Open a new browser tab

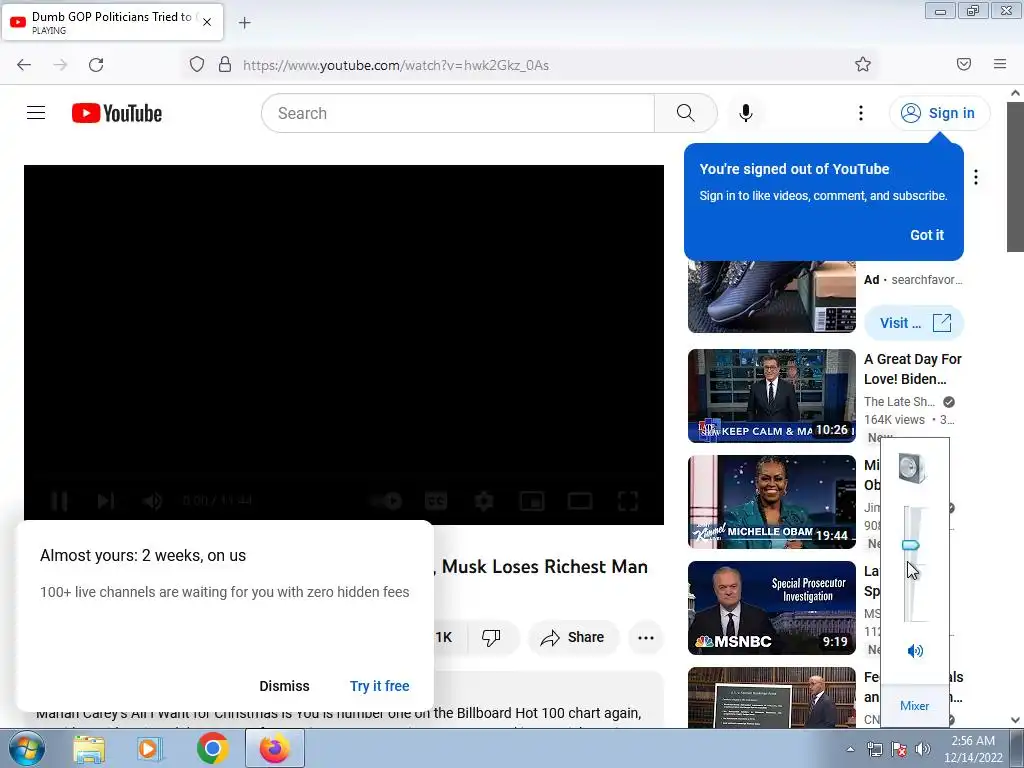(x=244, y=23)
